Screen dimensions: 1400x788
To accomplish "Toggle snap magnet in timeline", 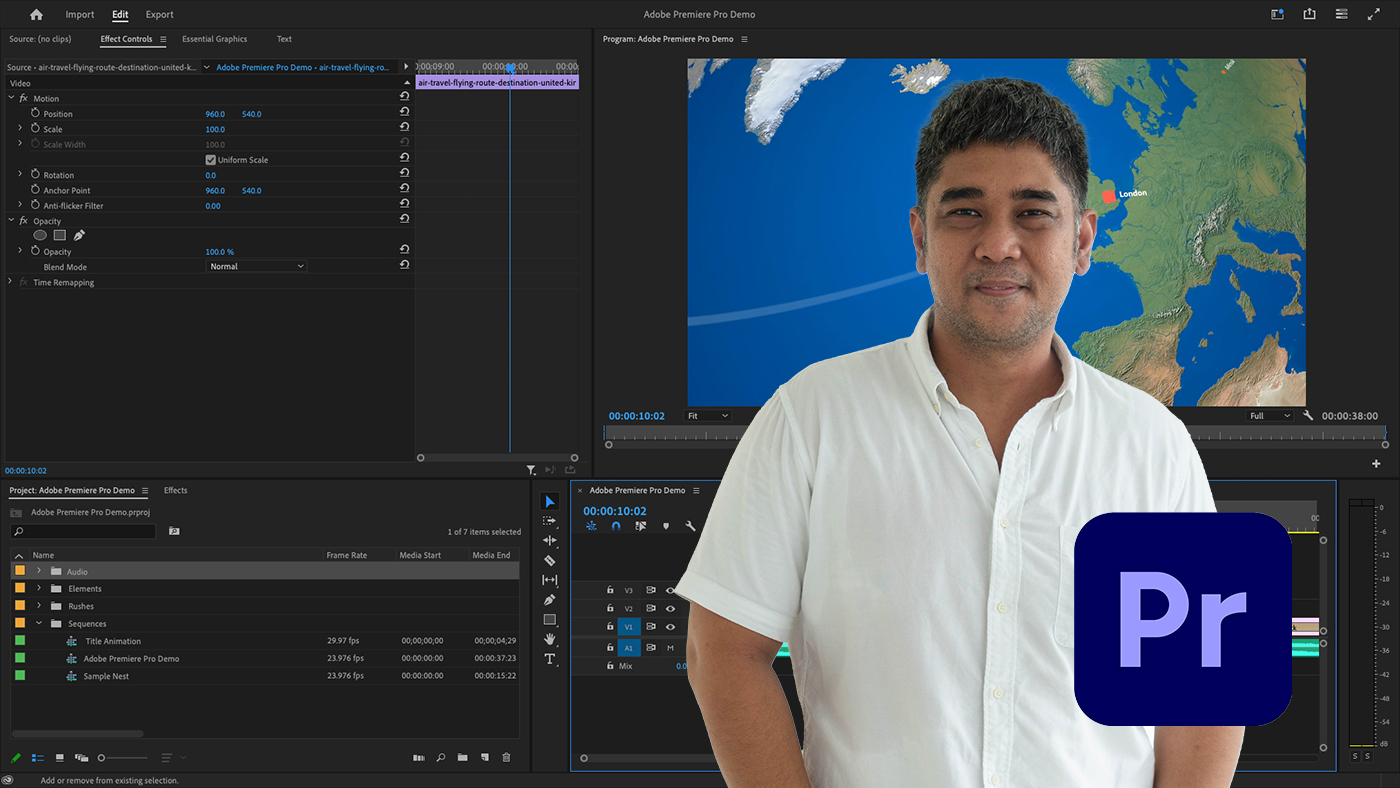I will click(616, 526).
